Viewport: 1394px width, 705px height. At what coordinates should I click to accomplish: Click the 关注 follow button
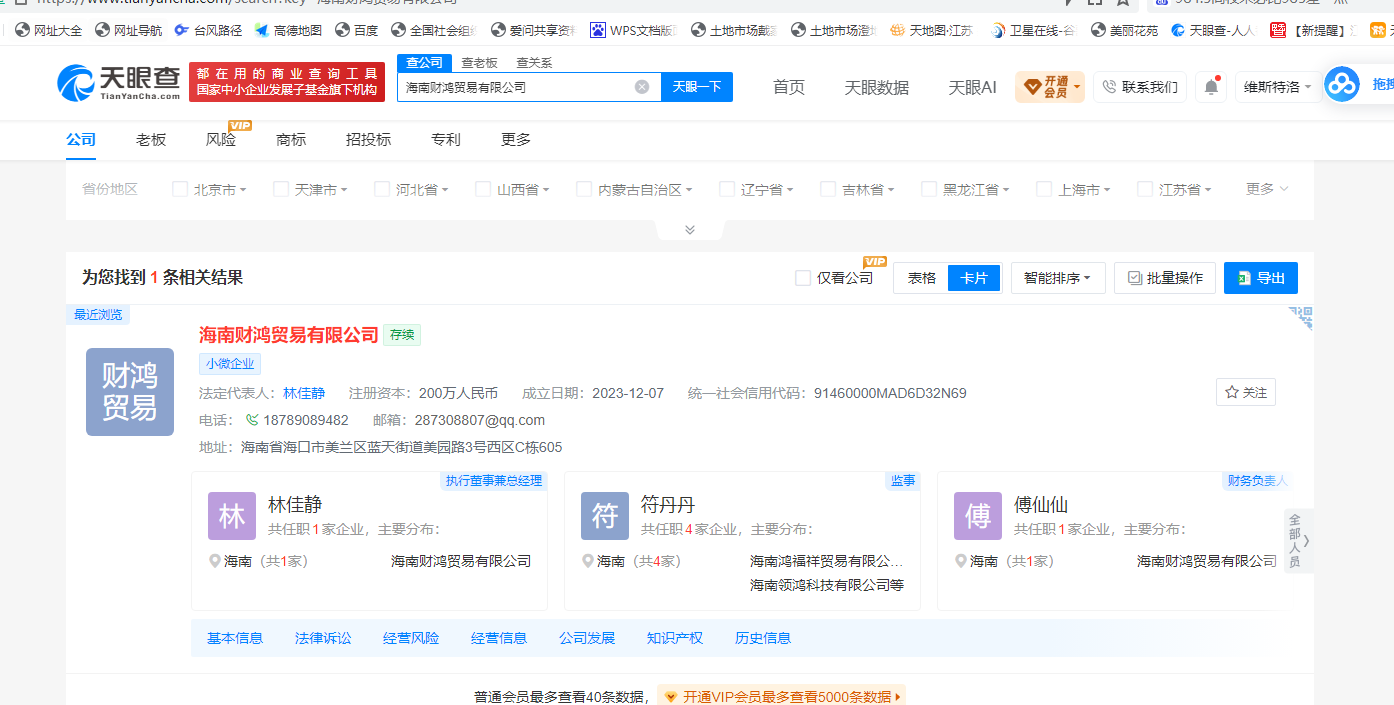pos(1246,393)
